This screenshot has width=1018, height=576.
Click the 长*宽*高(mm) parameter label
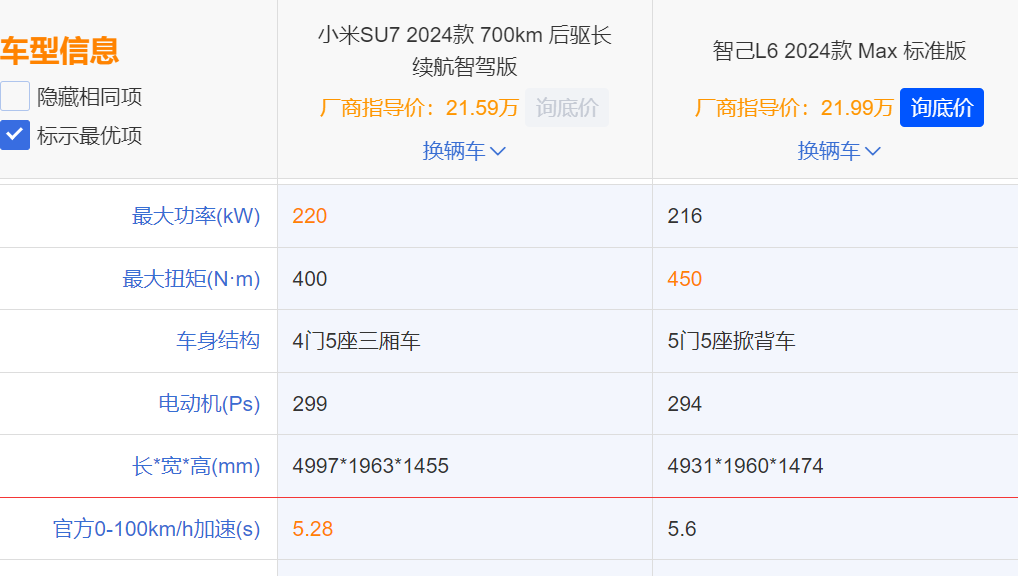click(x=196, y=466)
